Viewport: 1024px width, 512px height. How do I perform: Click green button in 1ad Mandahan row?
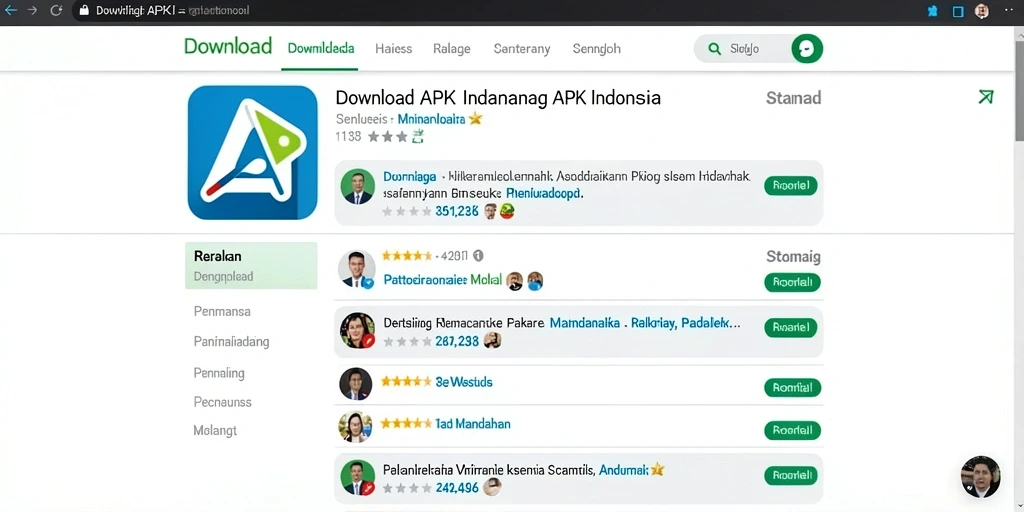coord(792,431)
